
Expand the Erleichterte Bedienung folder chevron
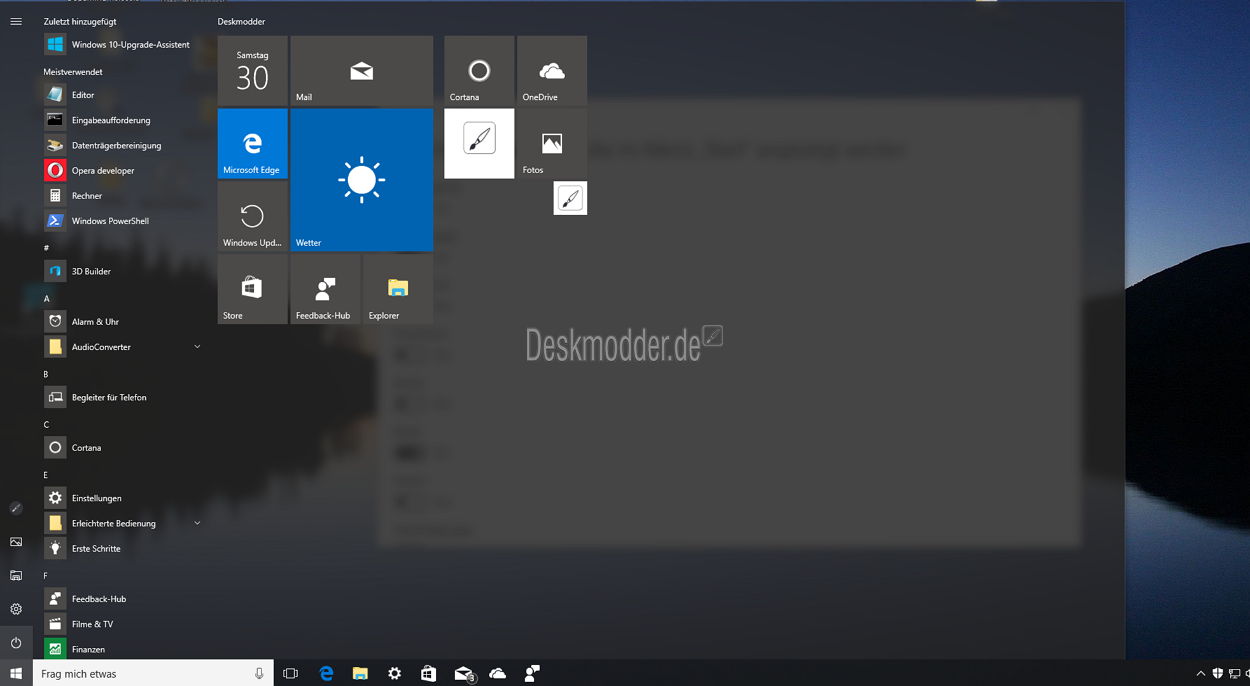[197, 523]
